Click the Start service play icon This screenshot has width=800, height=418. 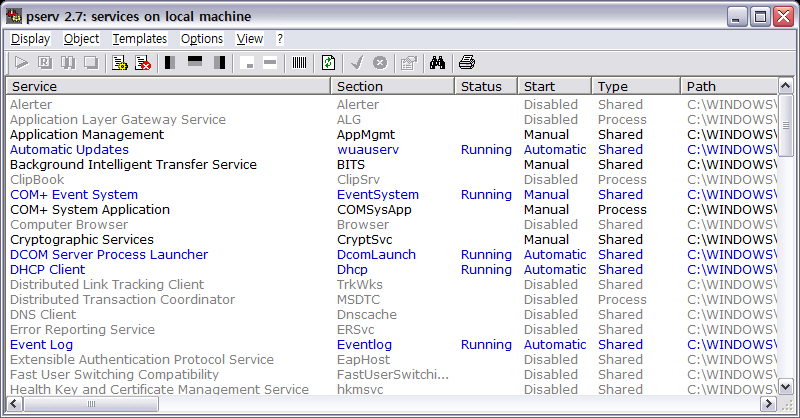(x=21, y=63)
